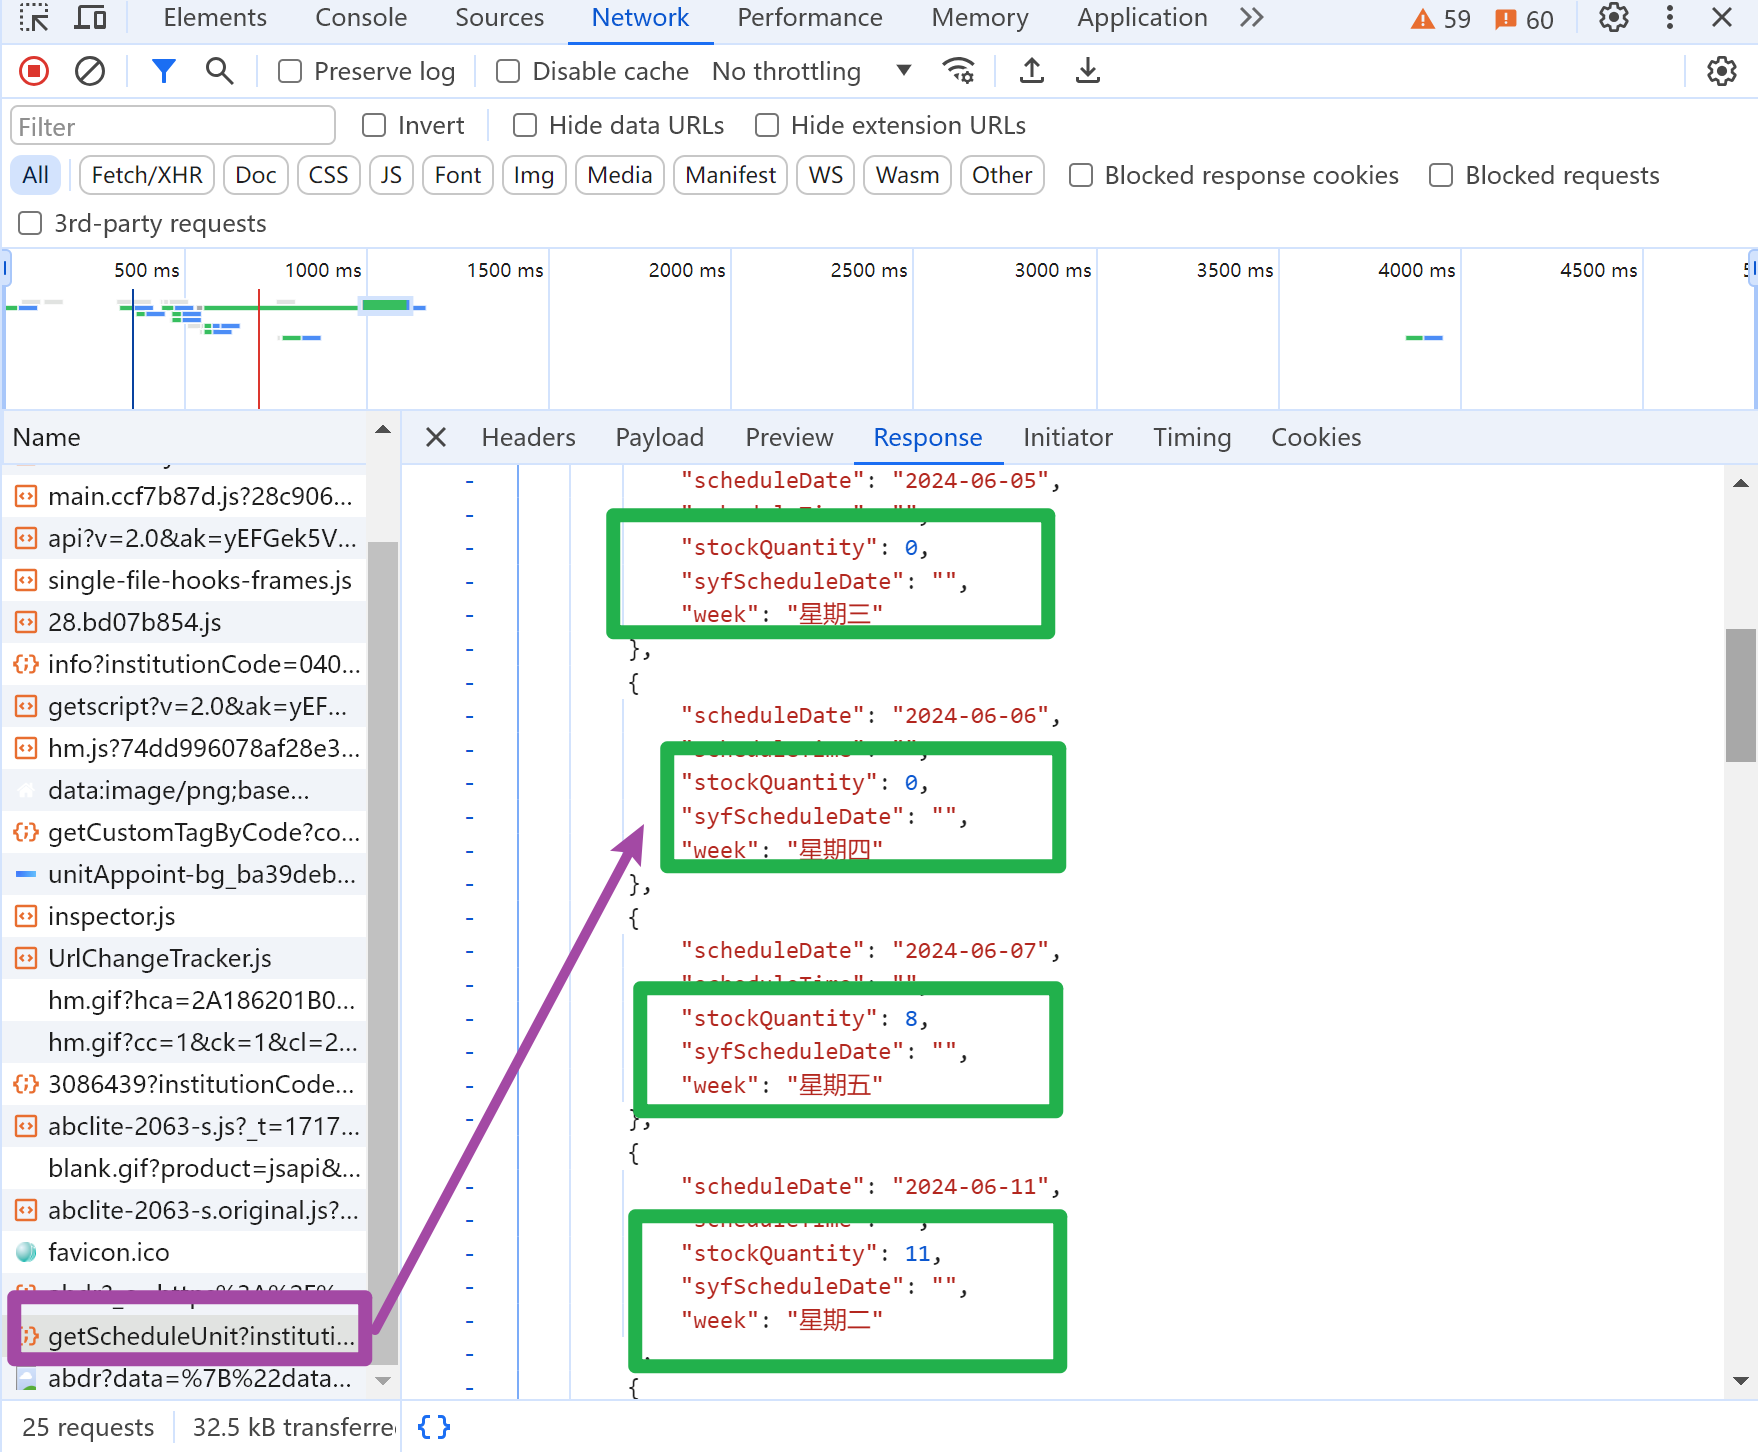Open Network panel settings gear
Screen dimensions: 1758x1452
tap(1722, 71)
